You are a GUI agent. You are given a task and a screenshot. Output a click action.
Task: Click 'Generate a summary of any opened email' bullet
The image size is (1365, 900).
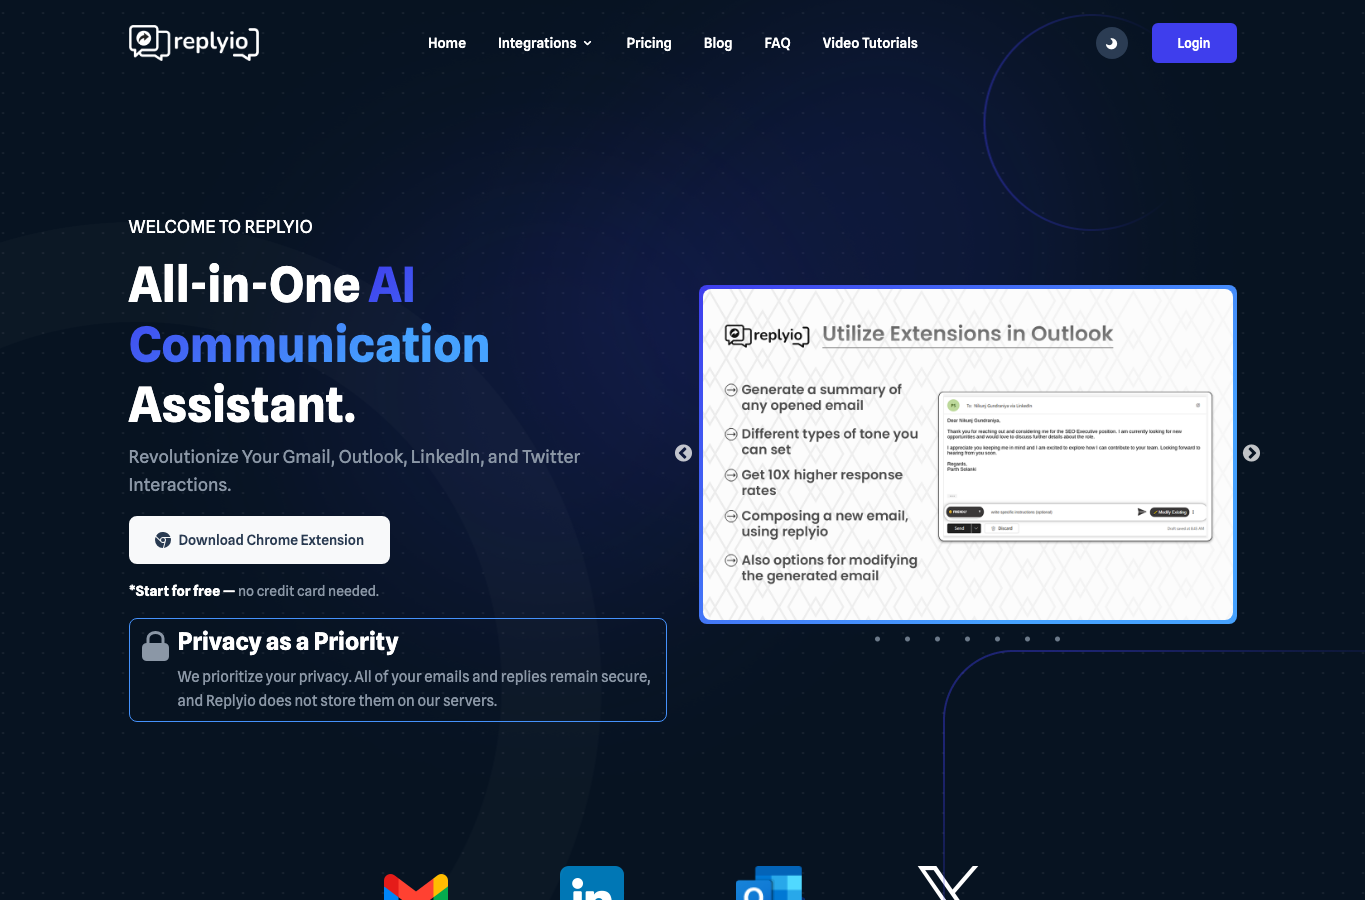pos(814,397)
